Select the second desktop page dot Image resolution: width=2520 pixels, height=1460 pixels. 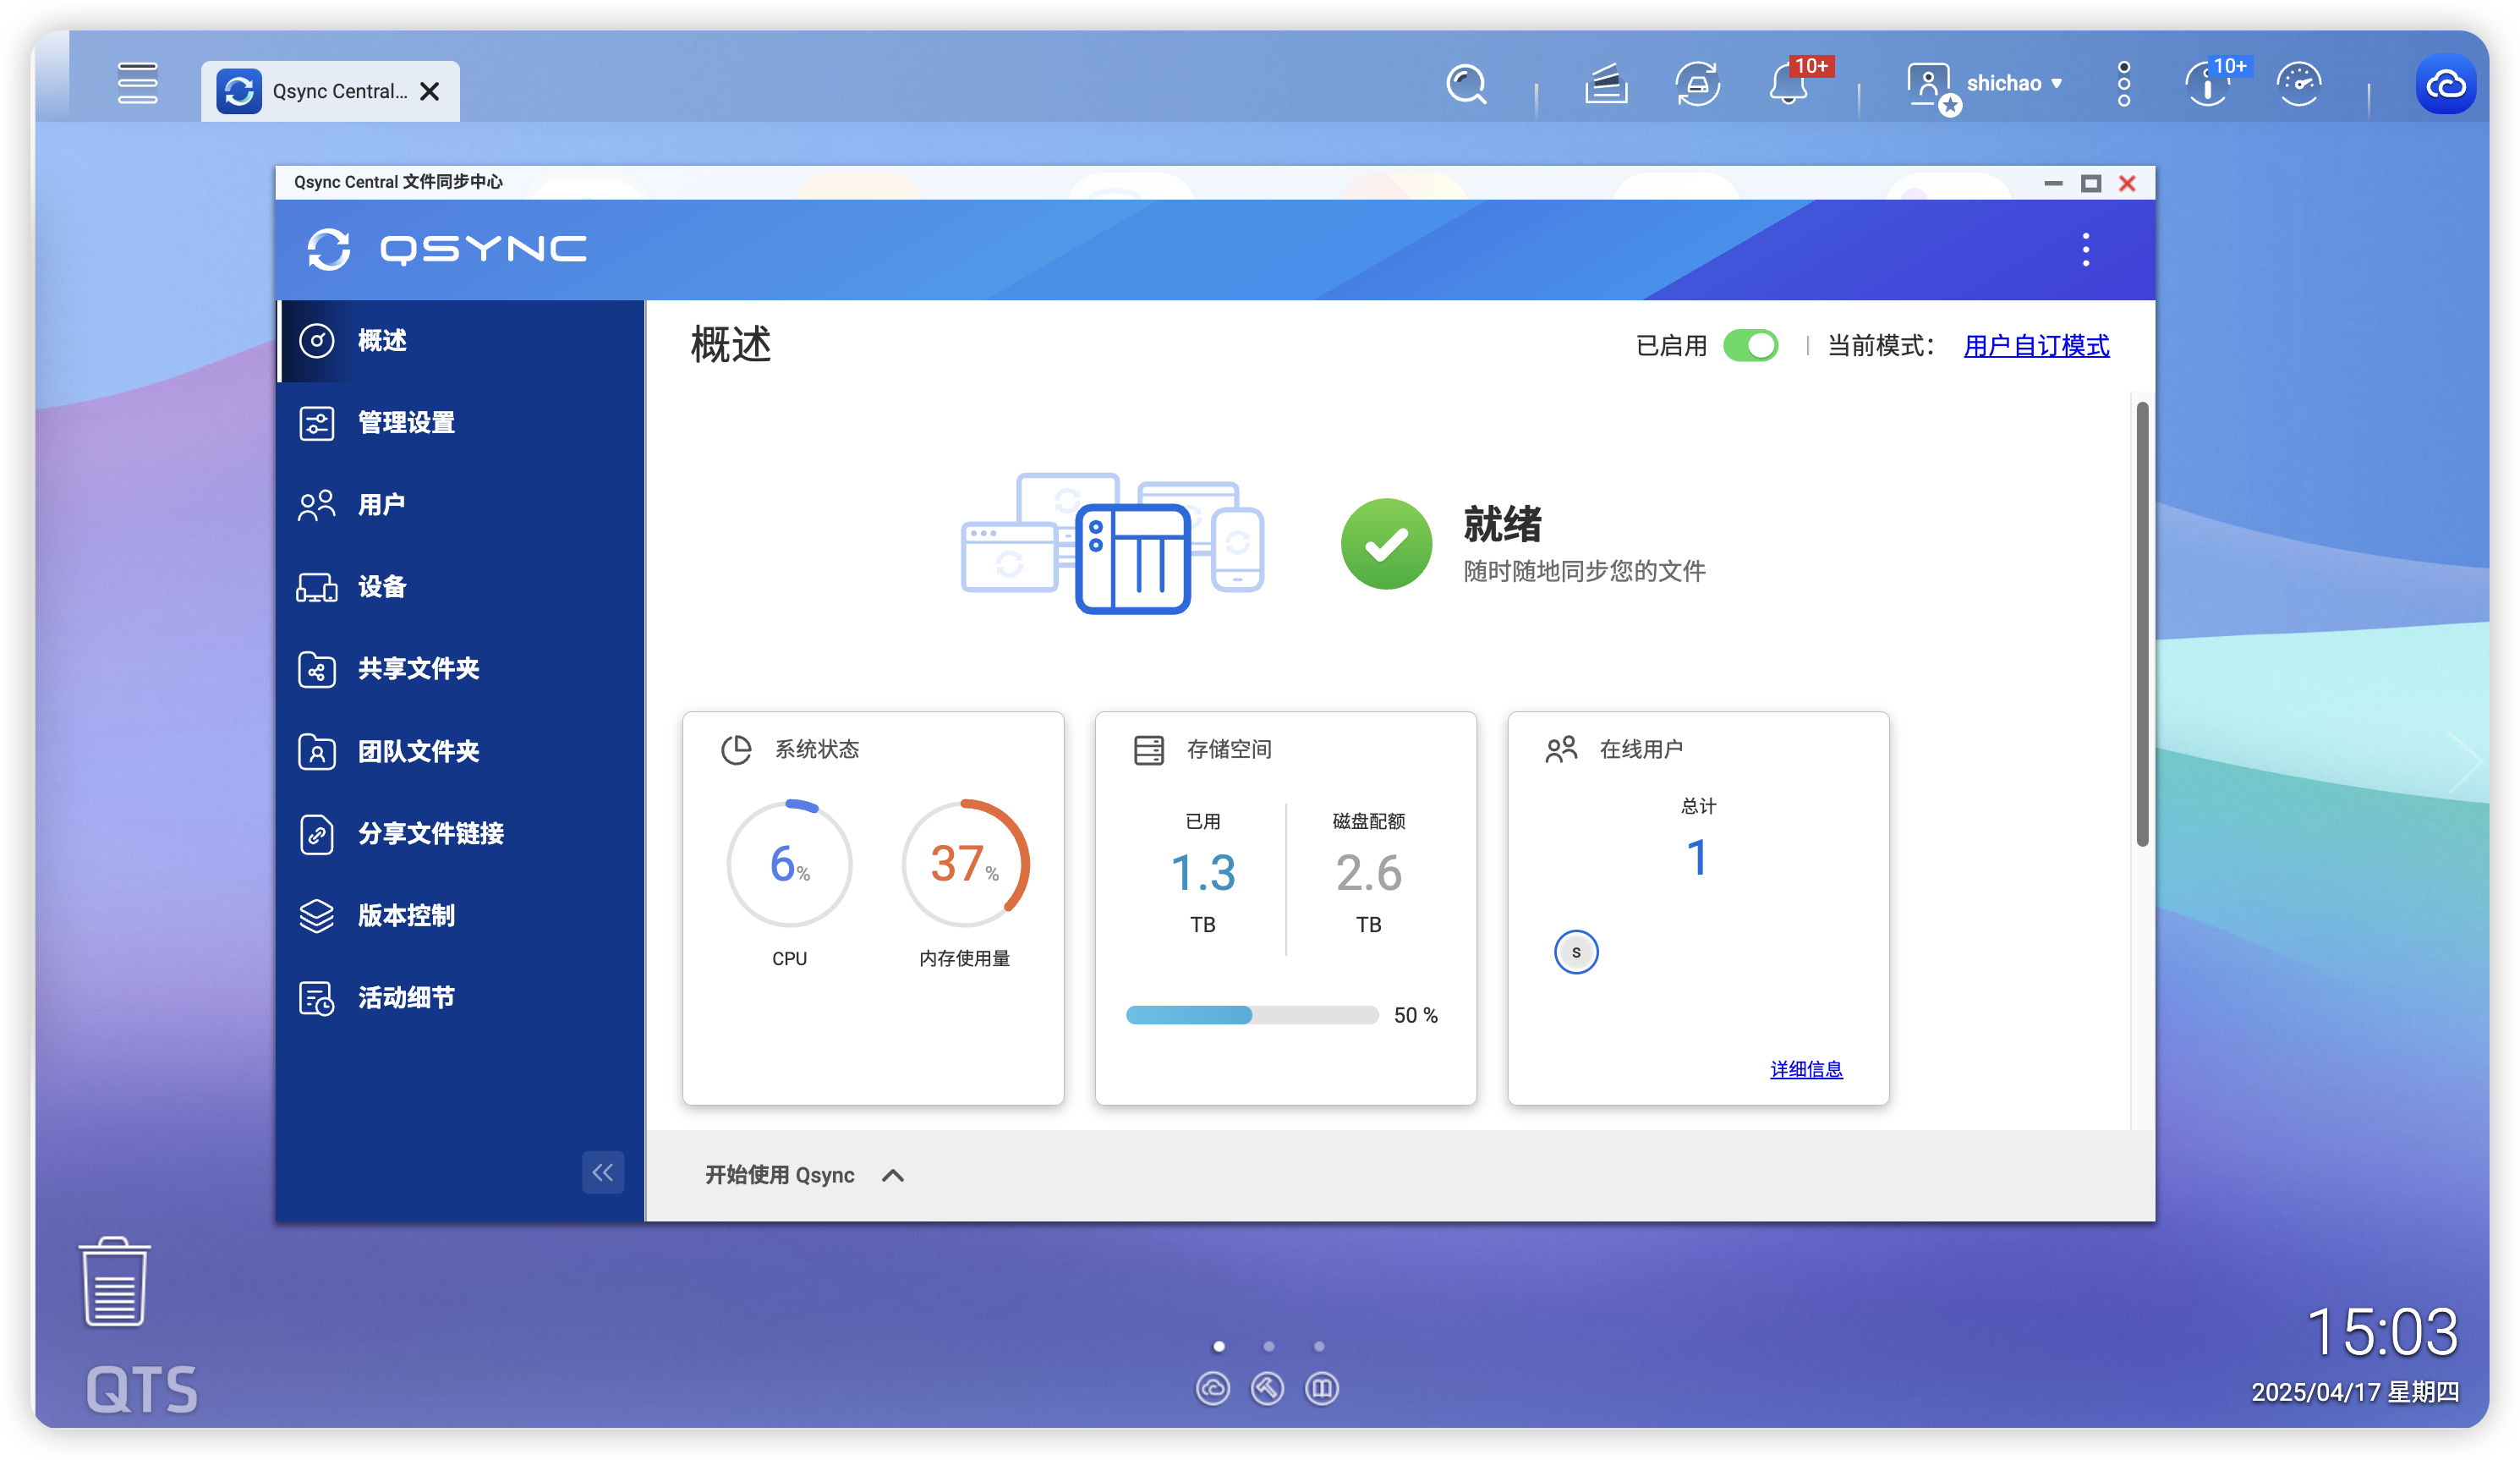[x=1269, y=1347]
